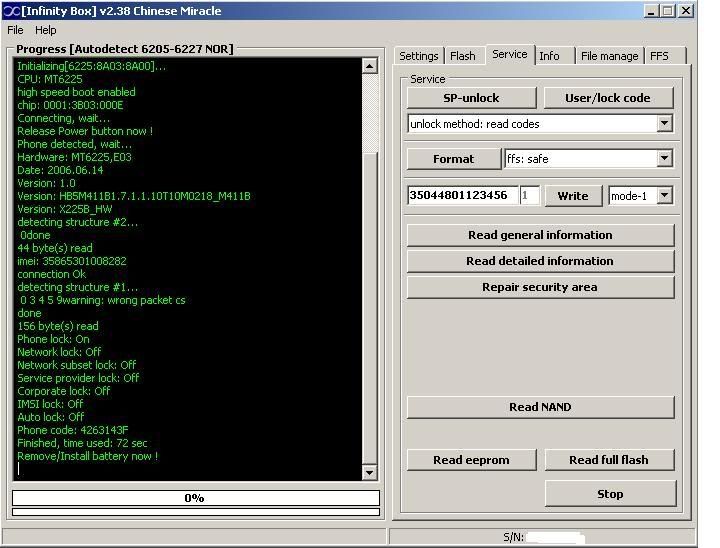Minimize the Infinity Box window
The height and width of the screenshot is (548, 720).
coord(651,11)
